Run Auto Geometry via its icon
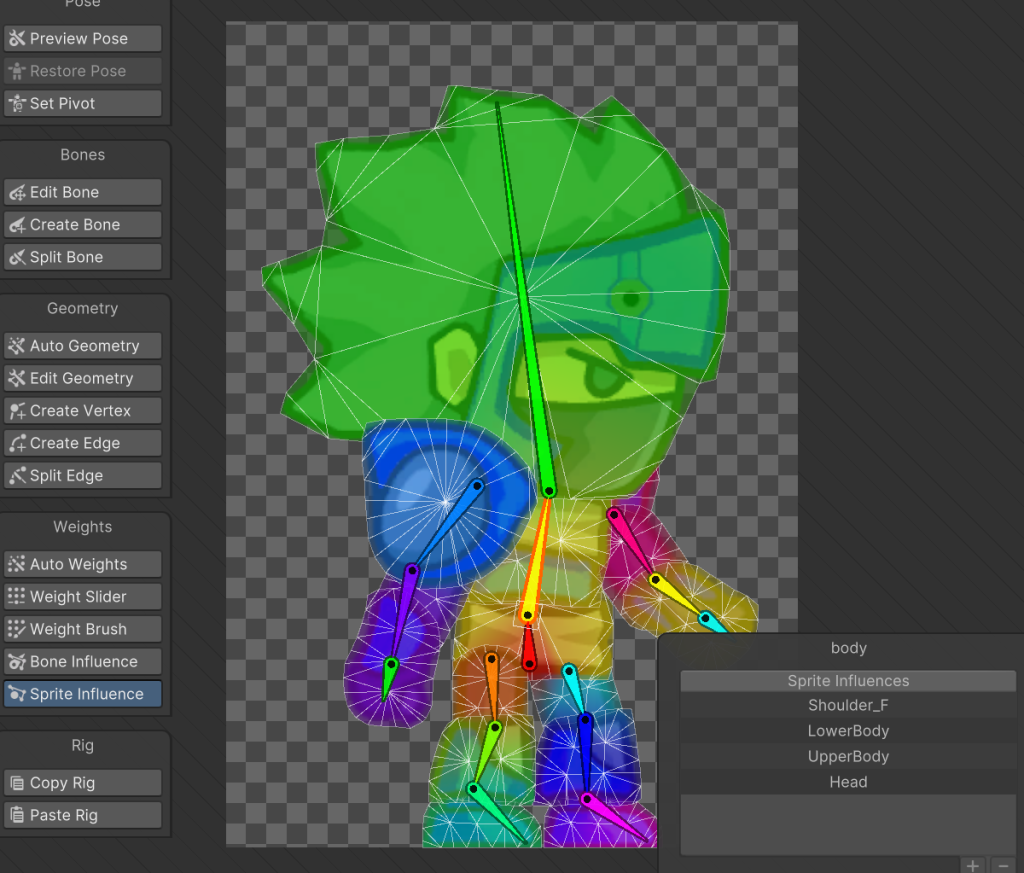Viewport: 1024px width, 873px height. click(x=17, y=347)
